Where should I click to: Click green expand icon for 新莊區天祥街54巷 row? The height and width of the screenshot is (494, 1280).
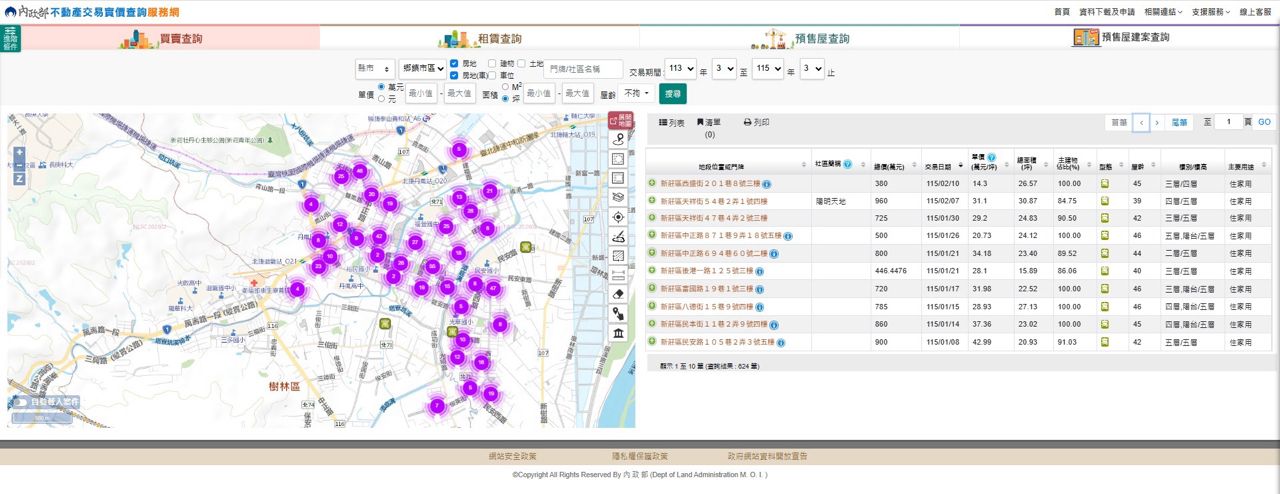pyautogui.click(x=652, y=201)
